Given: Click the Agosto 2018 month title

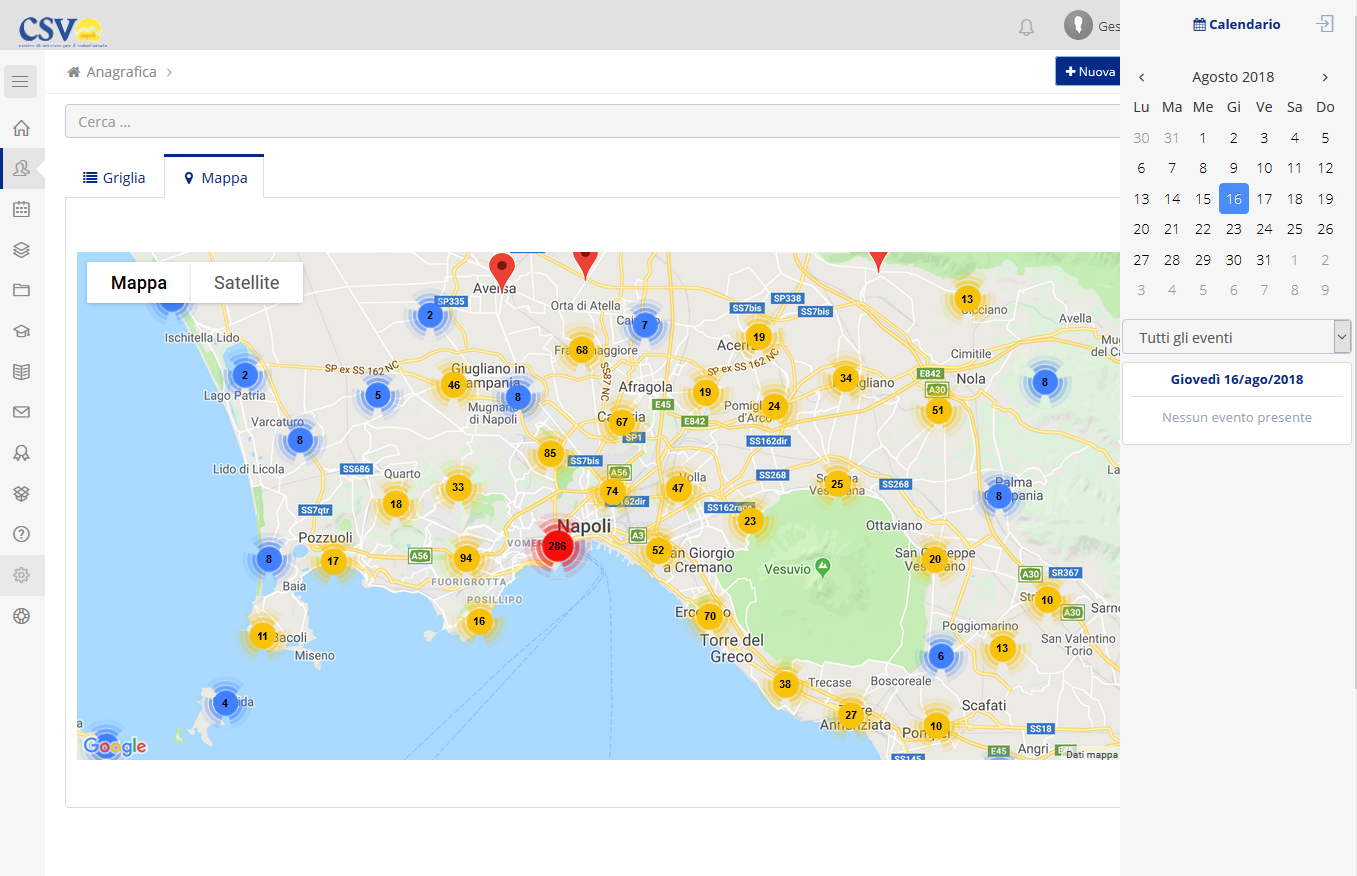Looking at the screenshot, I should [1233, 77].
